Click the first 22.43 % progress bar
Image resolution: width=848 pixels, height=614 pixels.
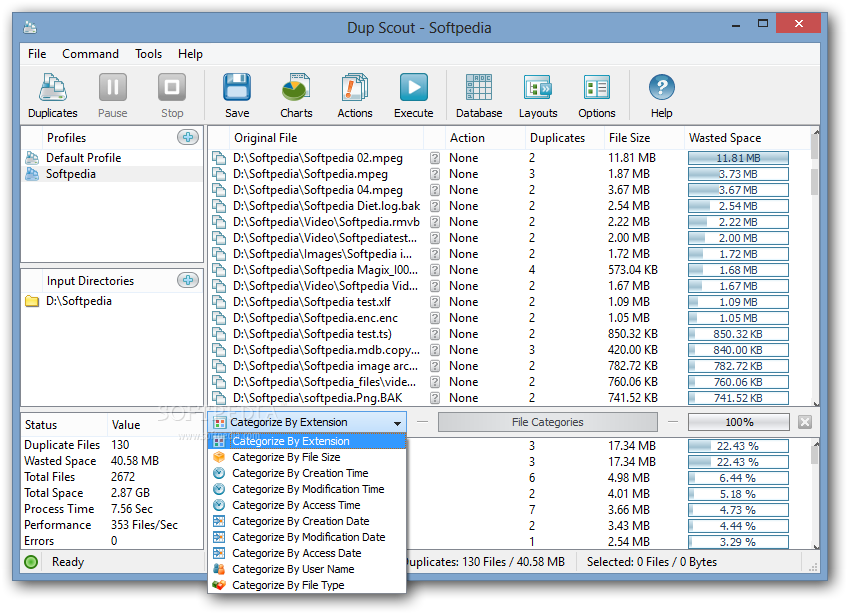click(x=738, y=446)
